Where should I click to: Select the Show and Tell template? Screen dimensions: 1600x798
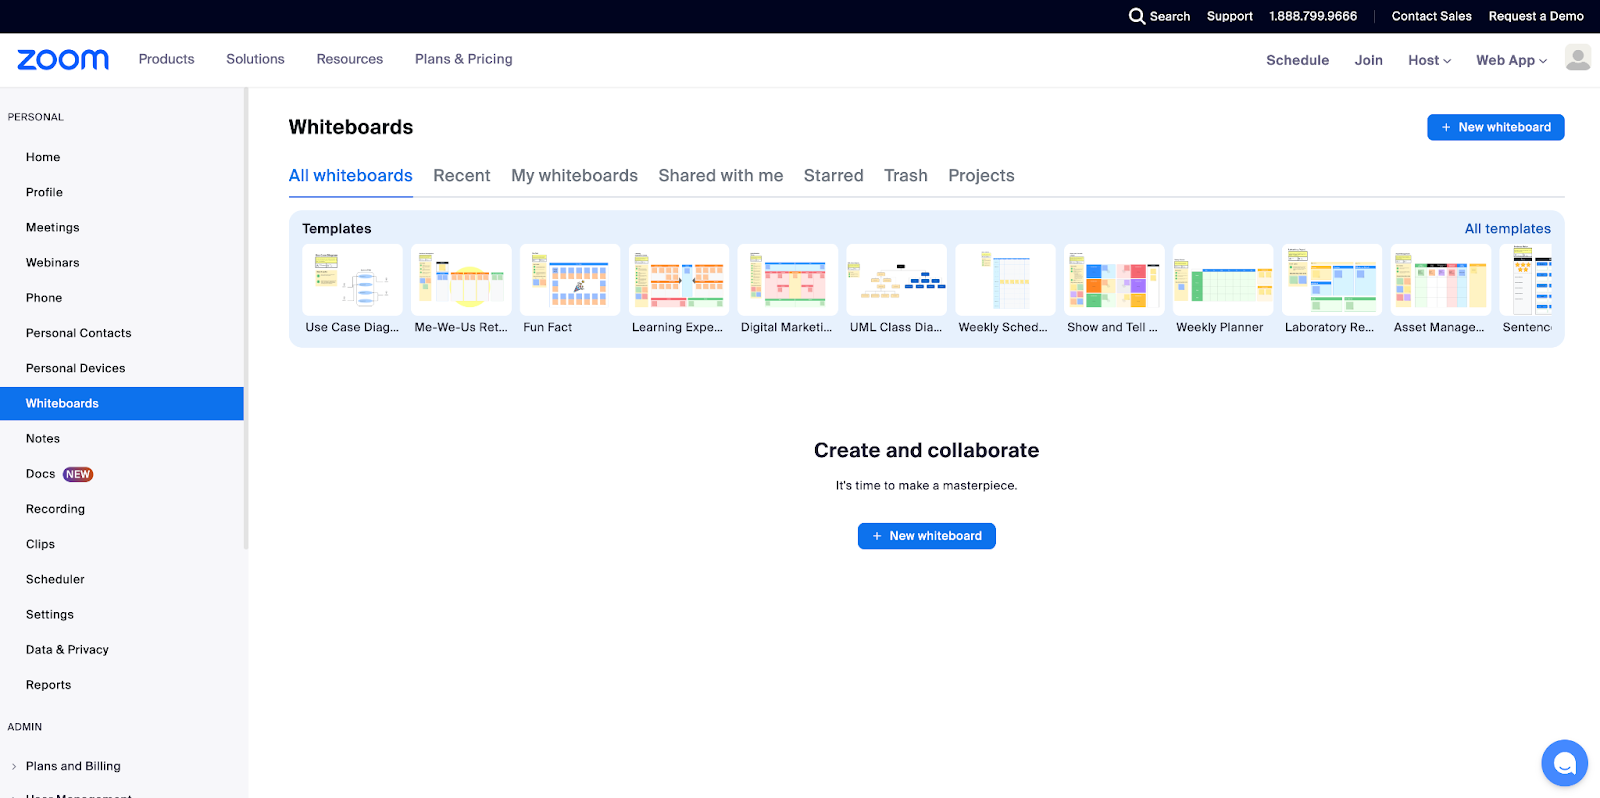tap(1114, 290)
